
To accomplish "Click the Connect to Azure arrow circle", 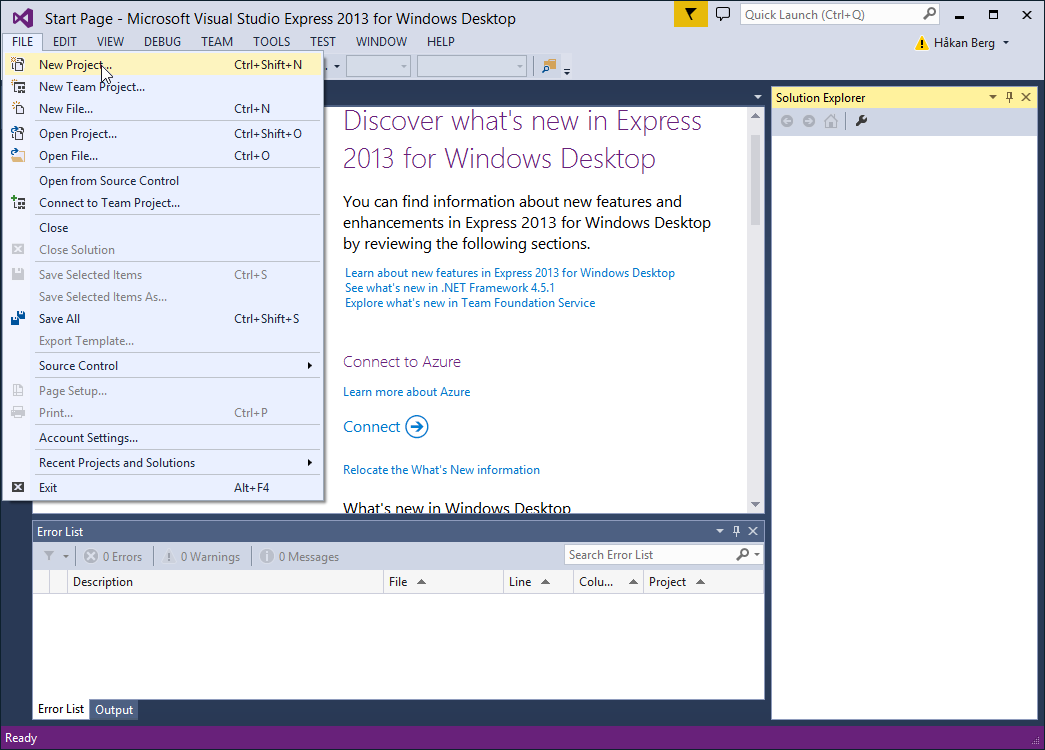I will pos(417,427).
